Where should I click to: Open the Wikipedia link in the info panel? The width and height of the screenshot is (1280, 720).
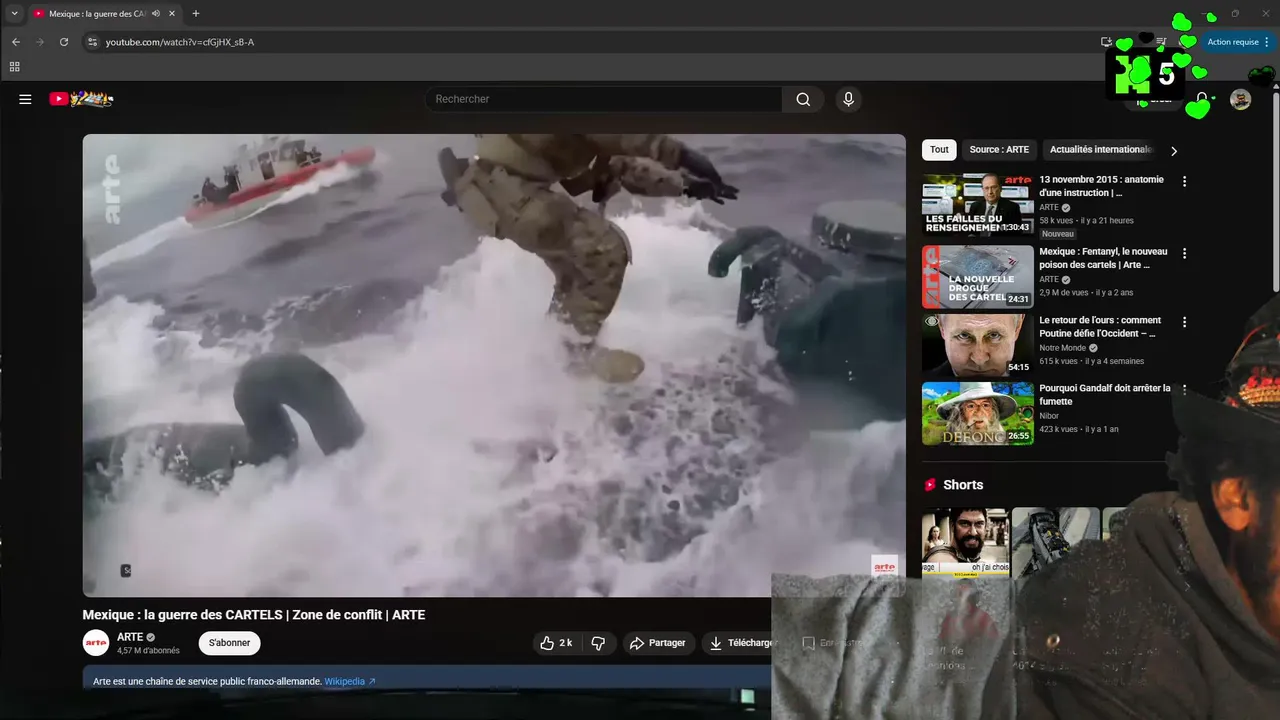click(350, 681)
